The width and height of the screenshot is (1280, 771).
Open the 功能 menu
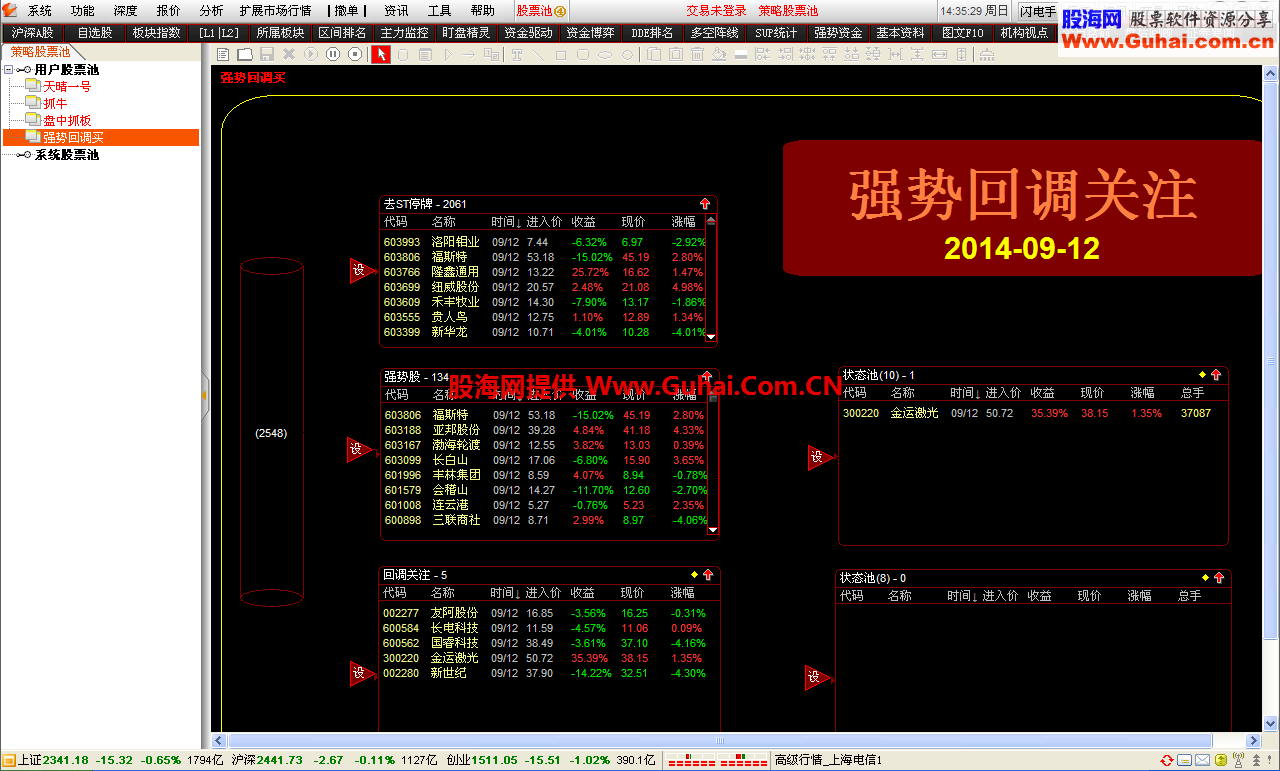[83, 11]
